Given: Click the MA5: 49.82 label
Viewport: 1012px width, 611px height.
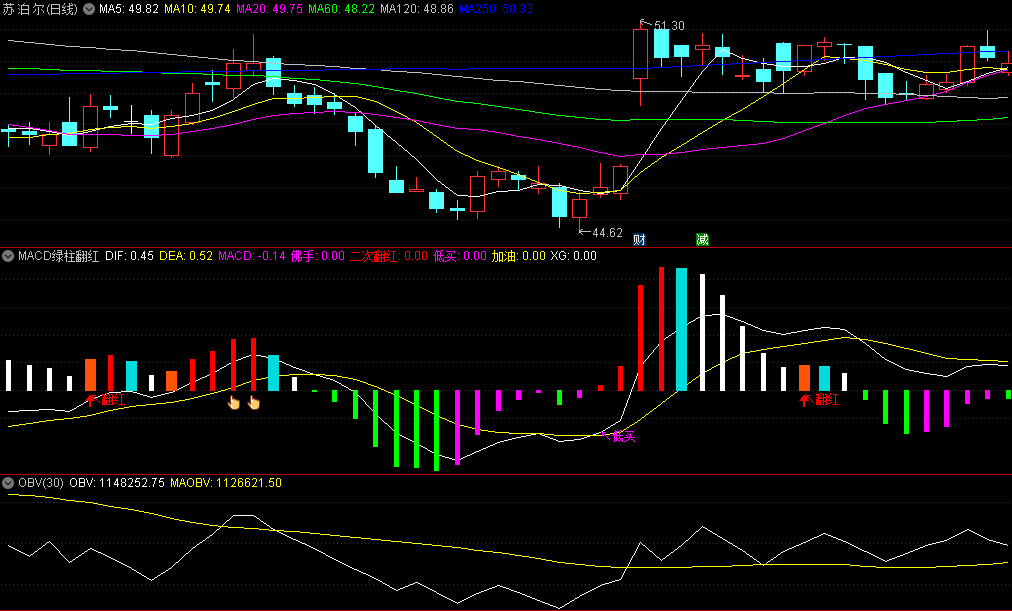Looking at the screenshot, I should [x=128, y=9].
